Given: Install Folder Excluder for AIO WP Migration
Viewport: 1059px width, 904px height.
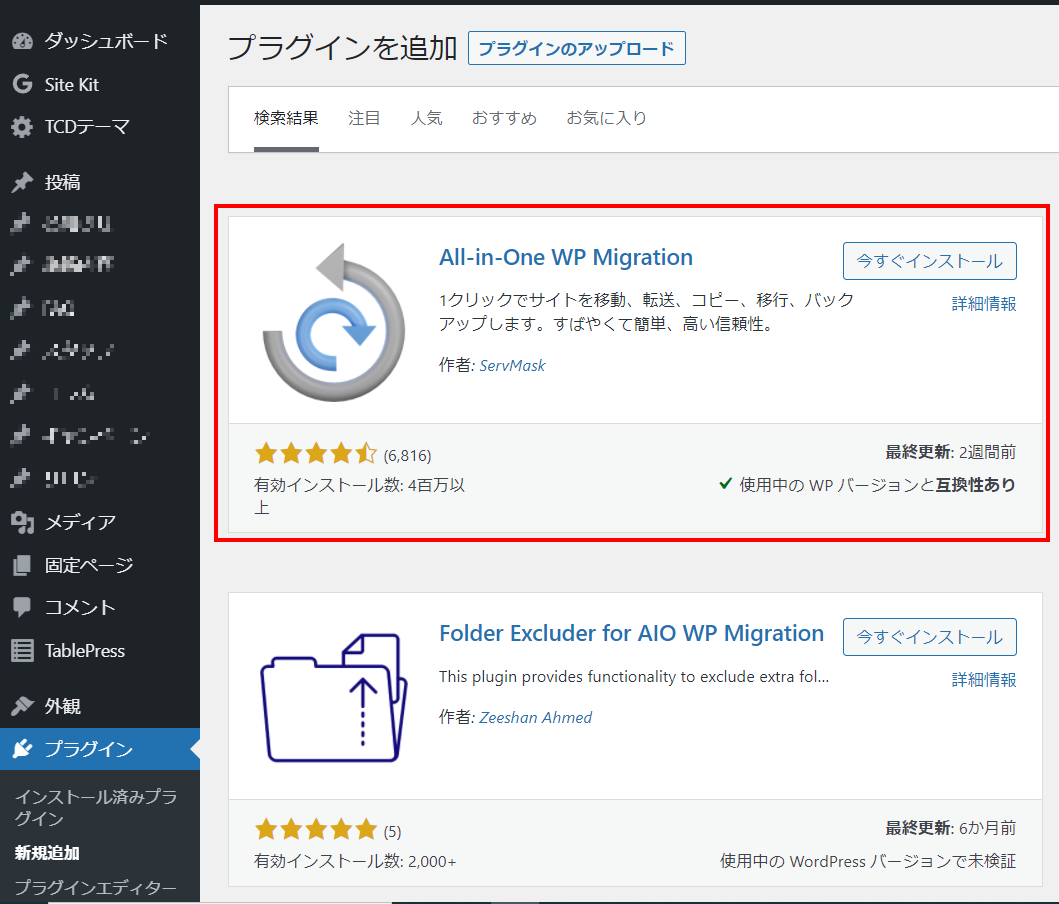Looking at the screenshot, I should click(x=929, y=637).
